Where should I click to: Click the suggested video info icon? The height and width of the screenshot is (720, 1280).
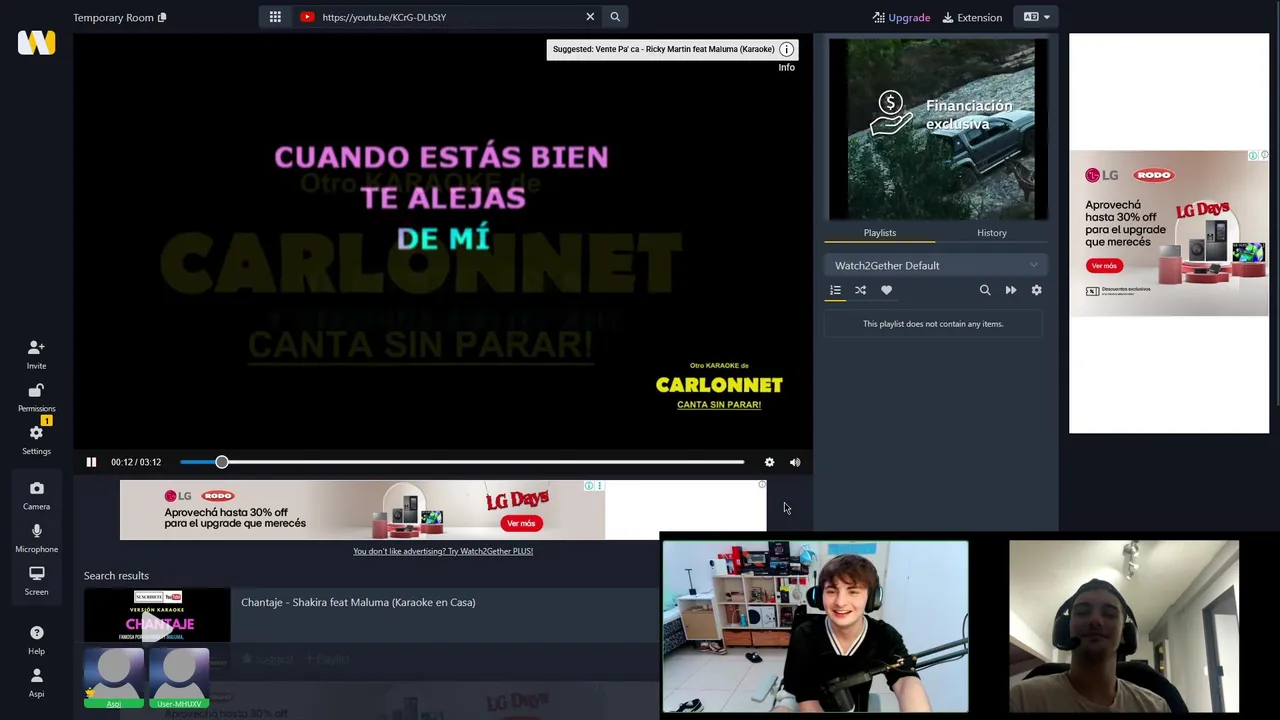[x=787, y=49]
